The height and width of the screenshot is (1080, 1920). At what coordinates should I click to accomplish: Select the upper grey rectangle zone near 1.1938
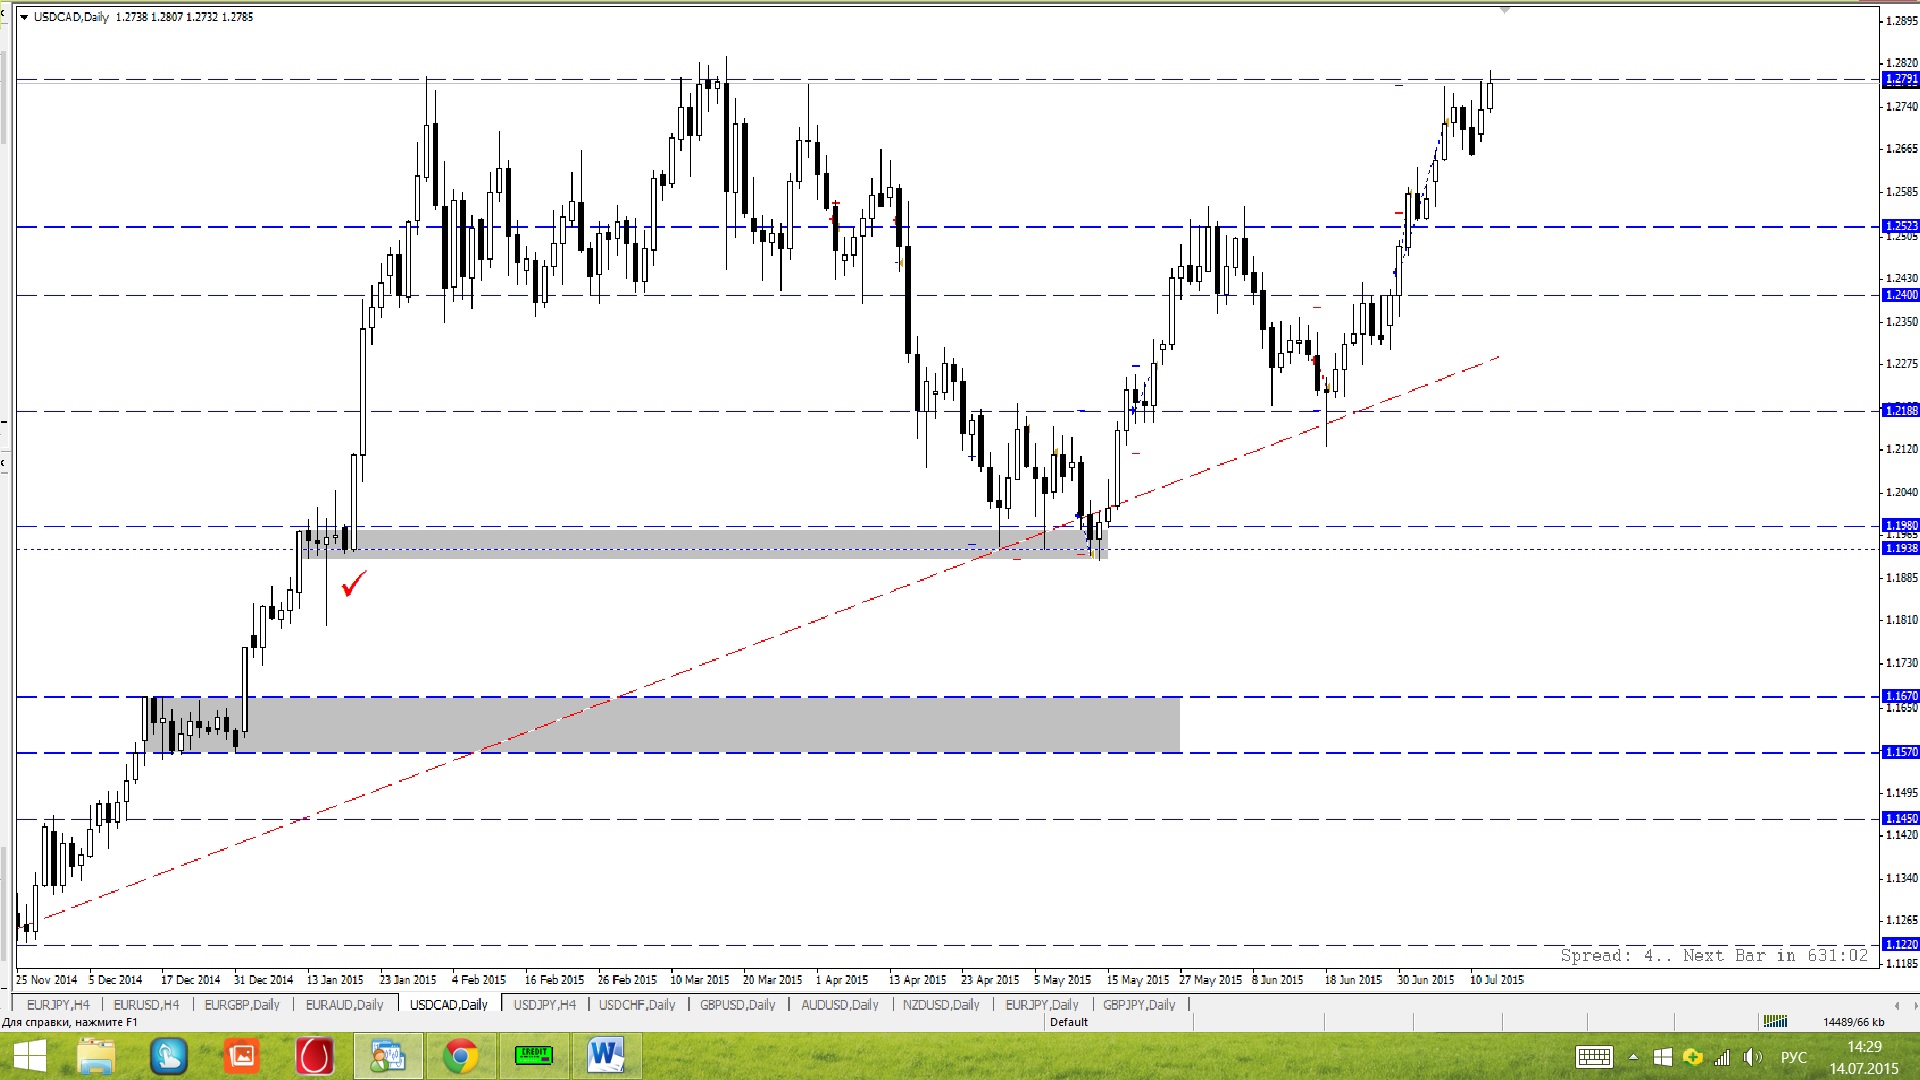(x=704, y=544)
